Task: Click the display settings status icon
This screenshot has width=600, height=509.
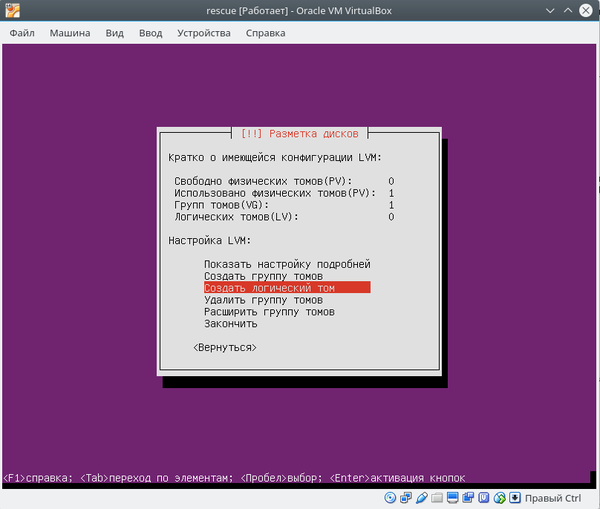Action: click(x=453, y=498)
